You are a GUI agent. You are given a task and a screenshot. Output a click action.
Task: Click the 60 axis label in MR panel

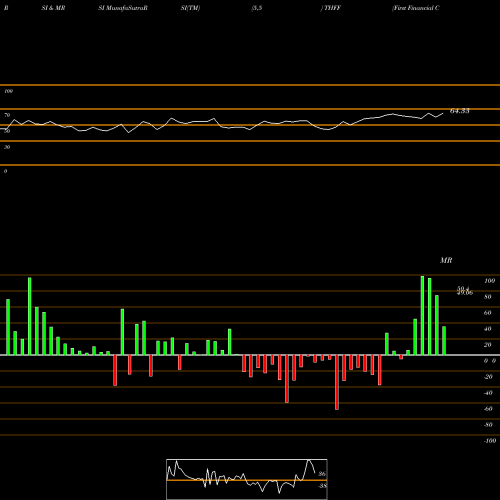pos(488,313)
